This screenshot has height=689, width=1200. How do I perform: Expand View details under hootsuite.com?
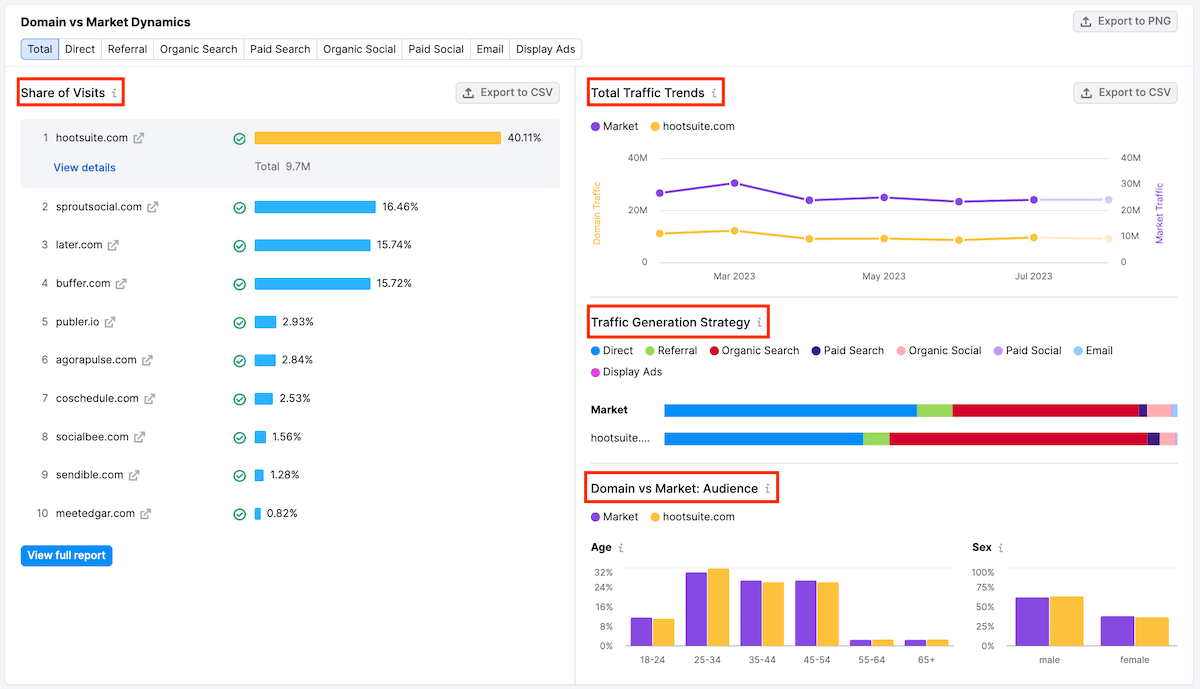(84, 168)
